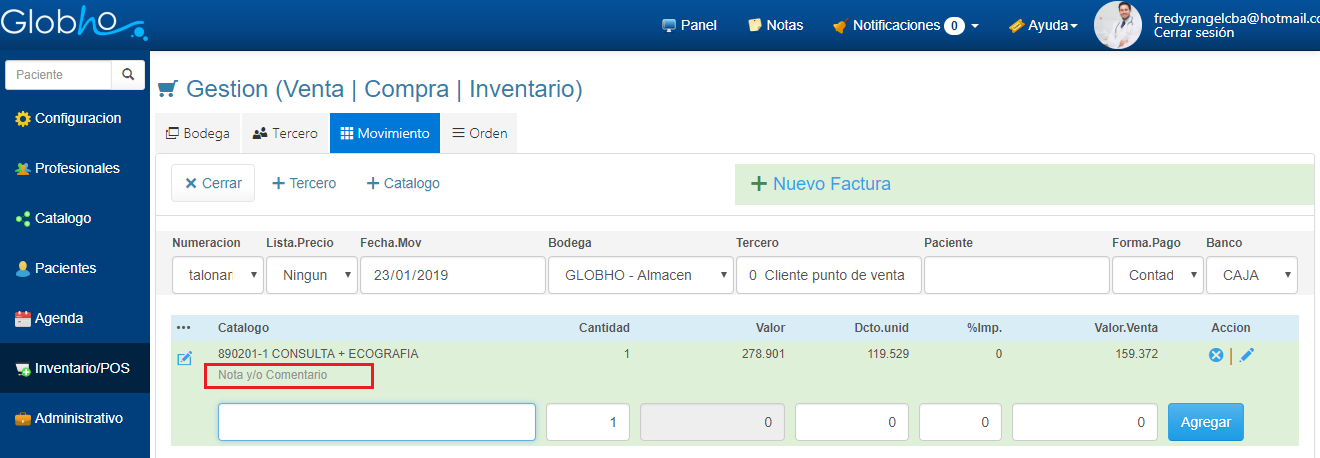Open the Banco CAJA dropdown
1320x458 pixels.
point(1251,275)
